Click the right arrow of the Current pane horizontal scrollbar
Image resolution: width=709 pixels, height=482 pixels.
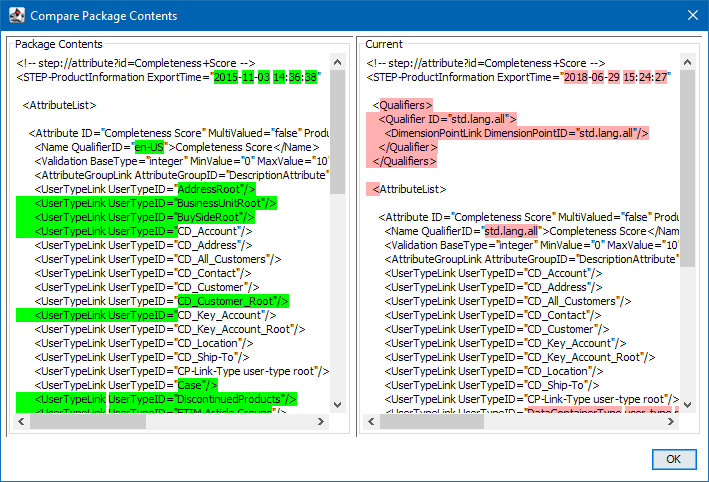(671, 421)
